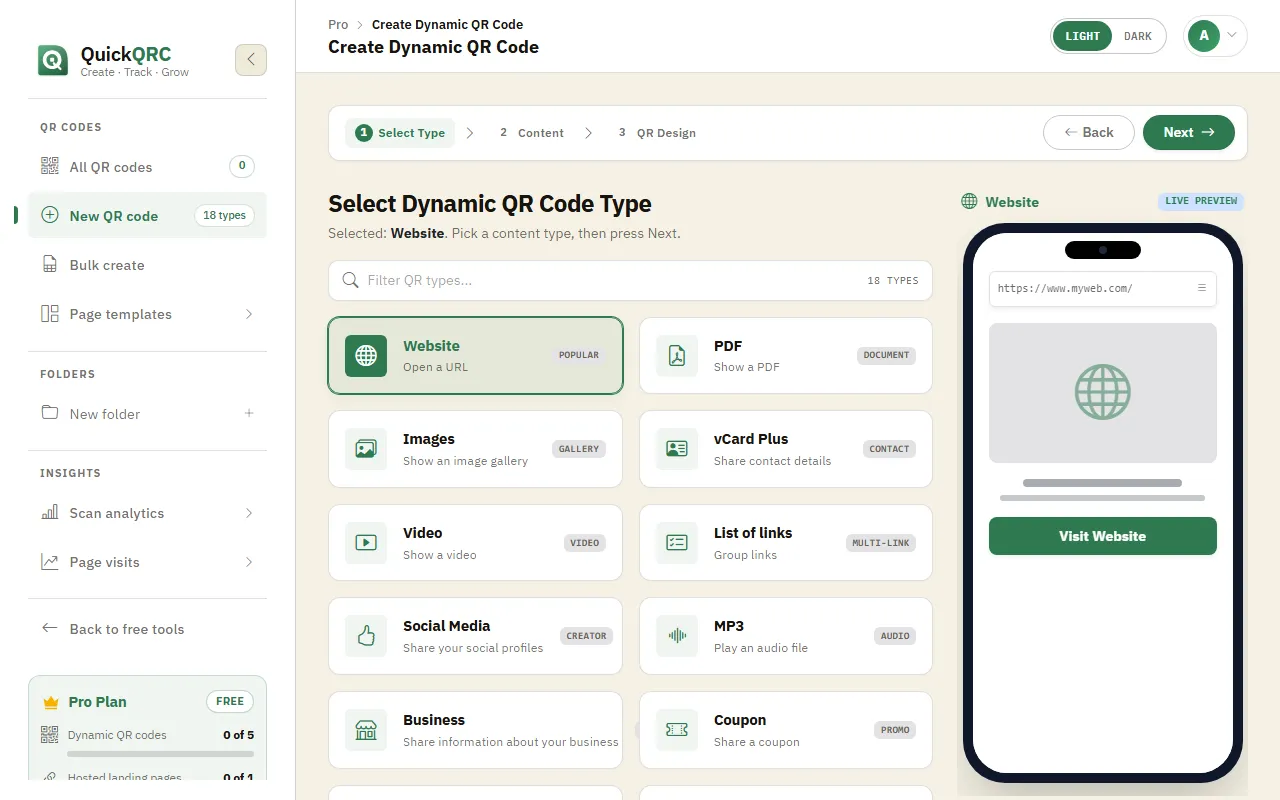Click the search magnifier icon
The width and height of the screenshot is (1280, 800).
point(351,281)
